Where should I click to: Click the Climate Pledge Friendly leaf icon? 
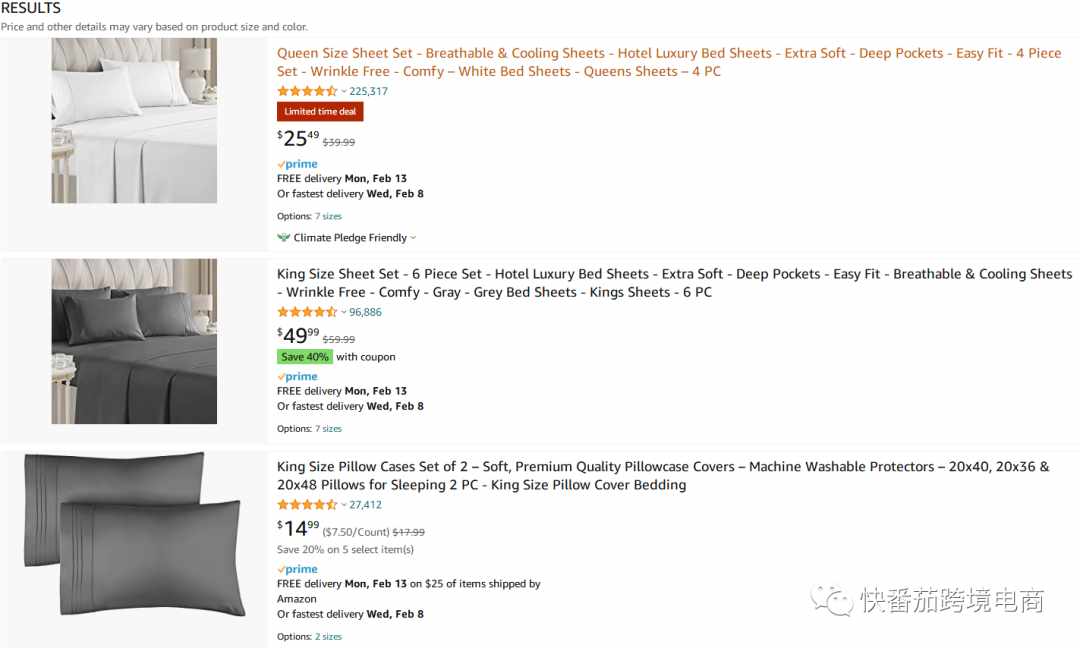[283, 238]
